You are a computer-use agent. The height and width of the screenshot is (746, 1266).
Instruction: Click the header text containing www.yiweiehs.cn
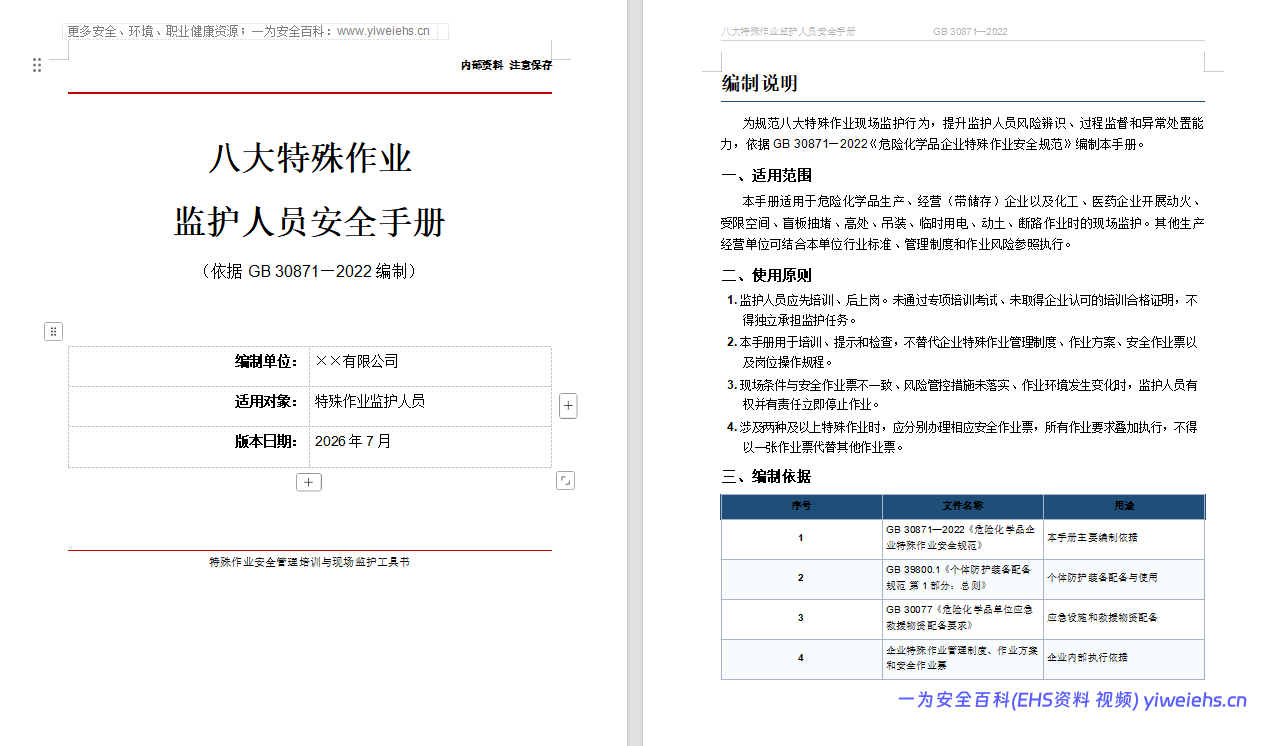coord(249,31)
